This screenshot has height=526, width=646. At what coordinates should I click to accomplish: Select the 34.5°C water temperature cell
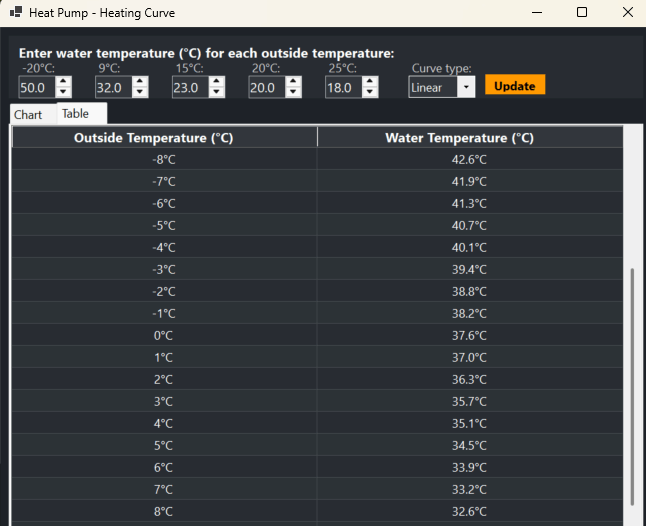[x=470, y=445]
